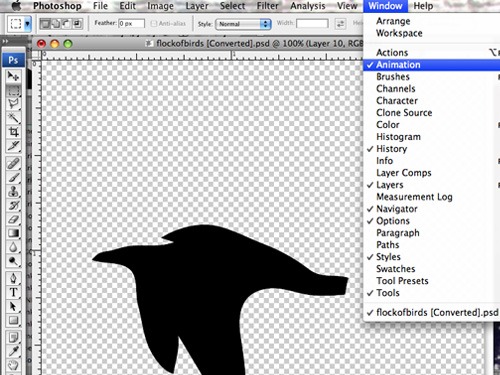
Task: Choose Actions from the Window menu
Action: [x=432, y=53]
